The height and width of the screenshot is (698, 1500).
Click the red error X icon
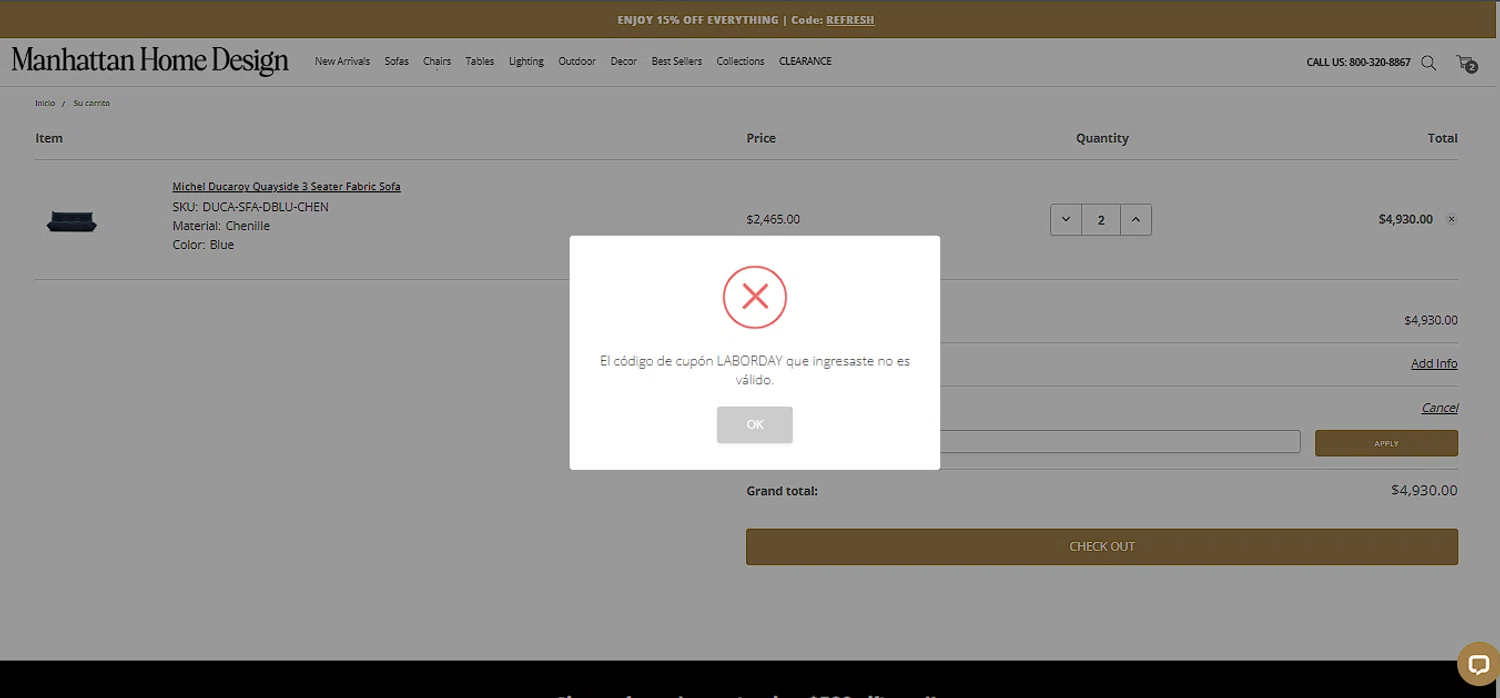click(755, 297)
